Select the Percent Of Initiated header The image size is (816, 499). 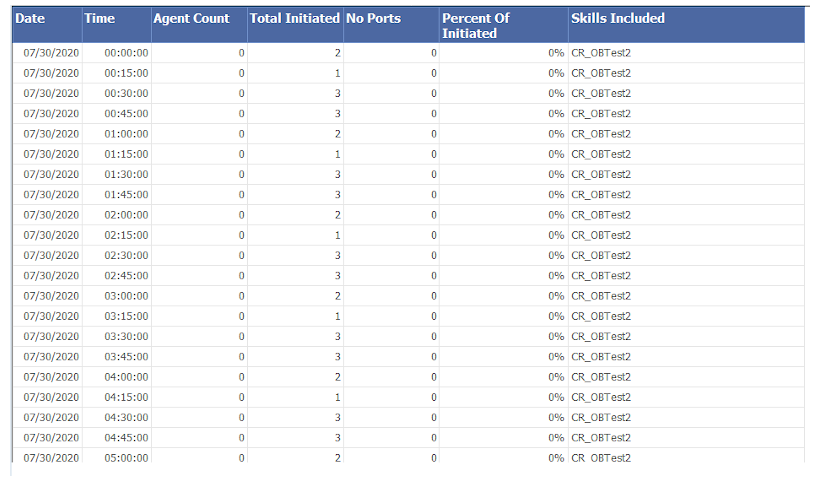pyautogui.click(x=504, y=25)
